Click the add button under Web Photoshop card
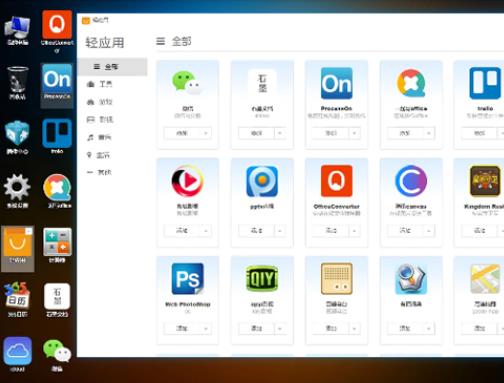Screen dimensions: 504x383 182,328
